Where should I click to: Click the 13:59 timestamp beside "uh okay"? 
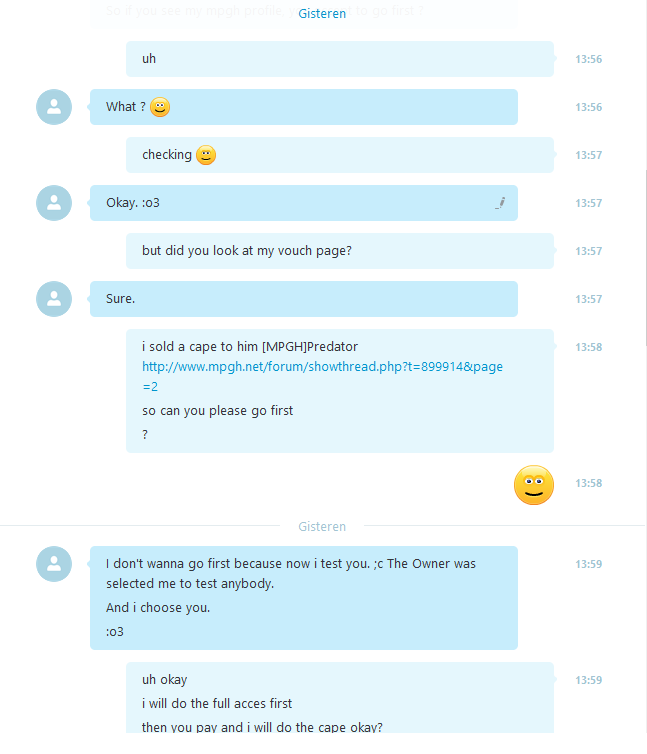pyautogui.click(x=588, y=680)
